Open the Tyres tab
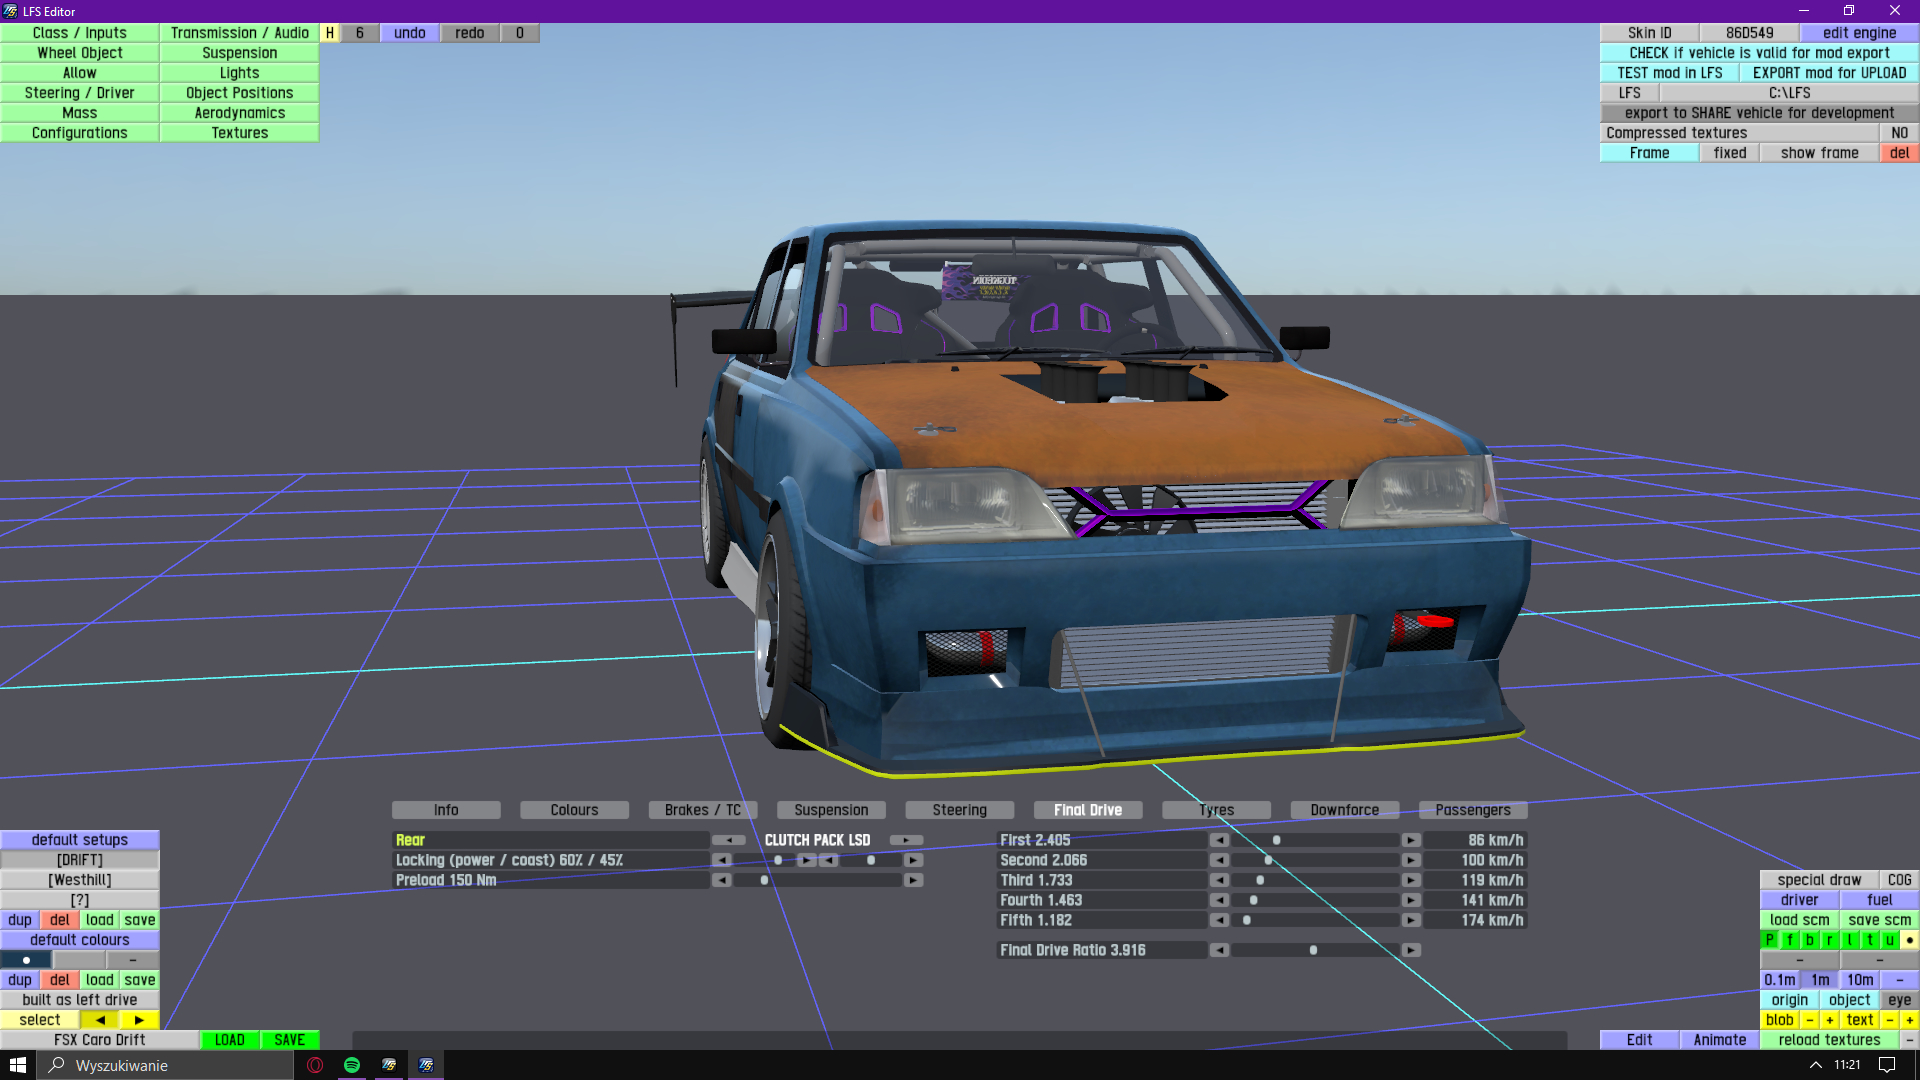The width and height of the screenshot is (1920, 1080). [1216, 810]
